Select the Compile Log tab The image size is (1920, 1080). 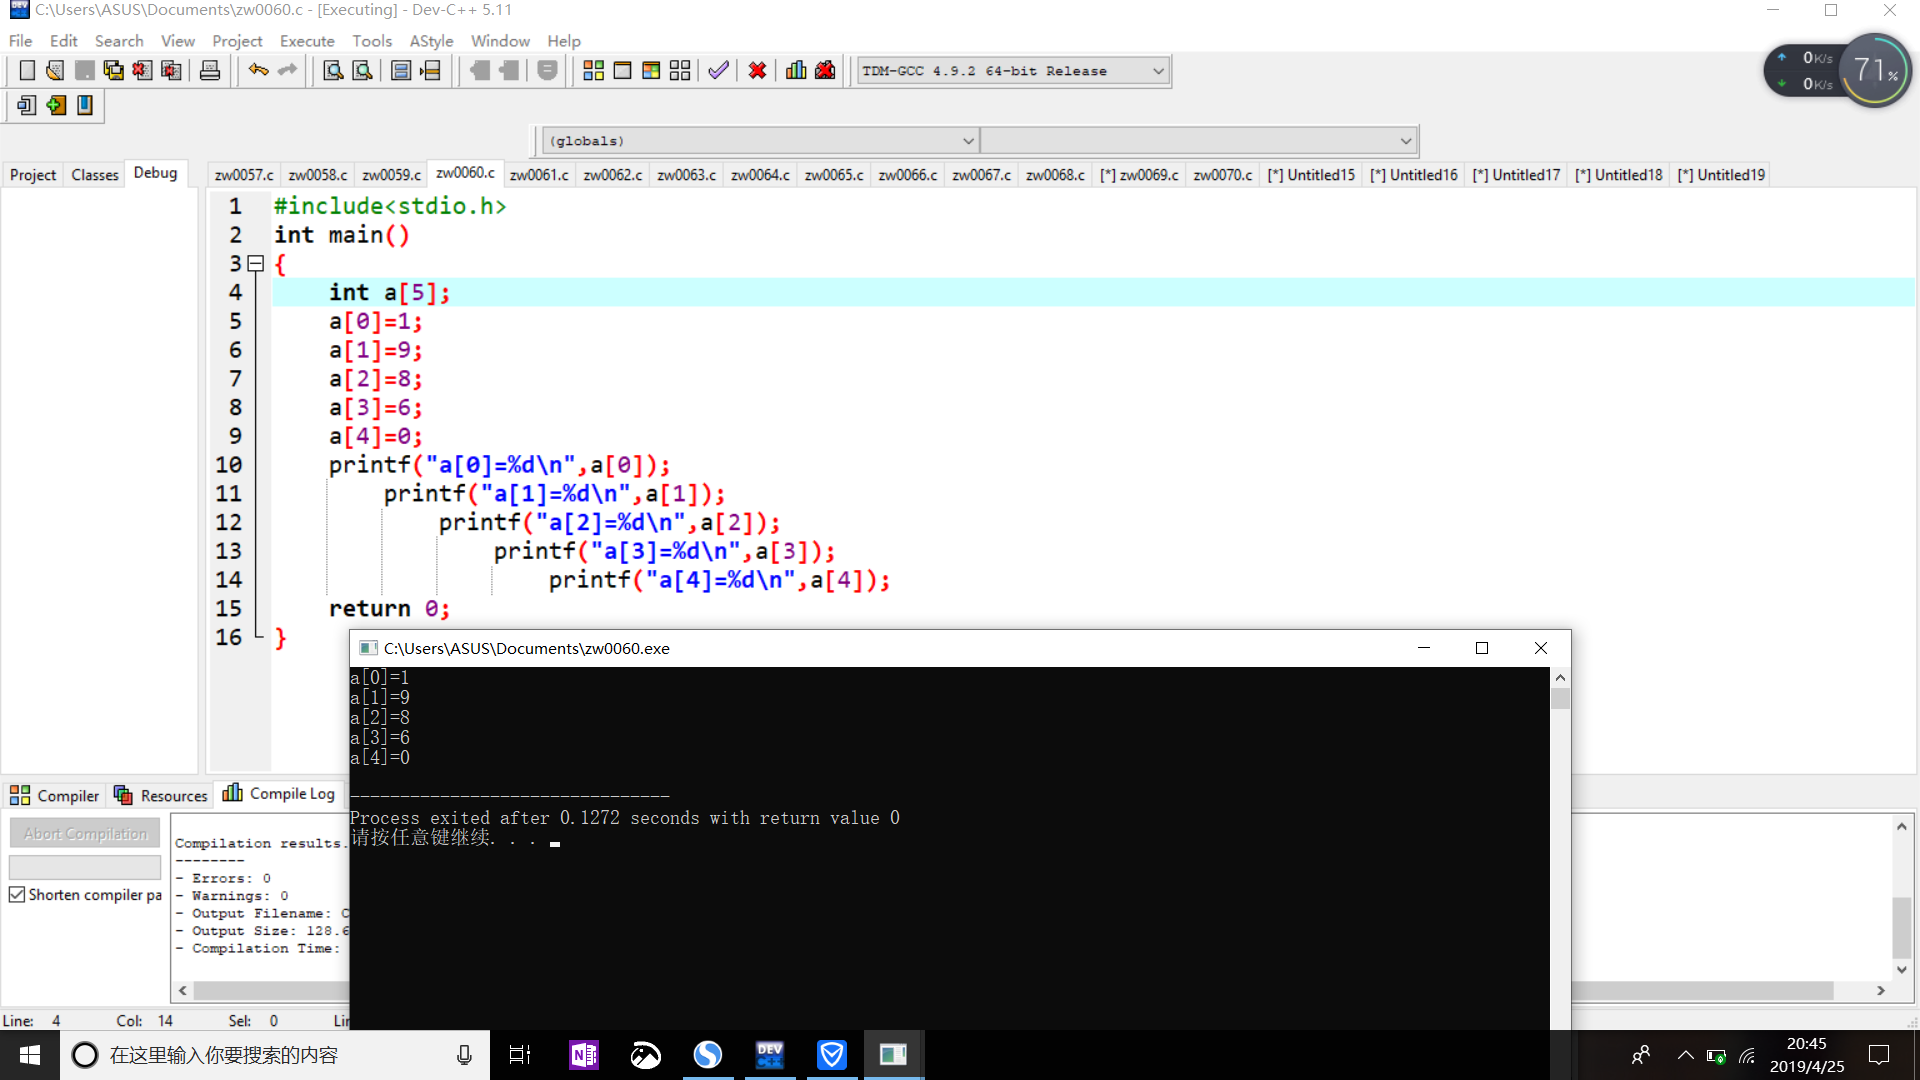[279, 794]
